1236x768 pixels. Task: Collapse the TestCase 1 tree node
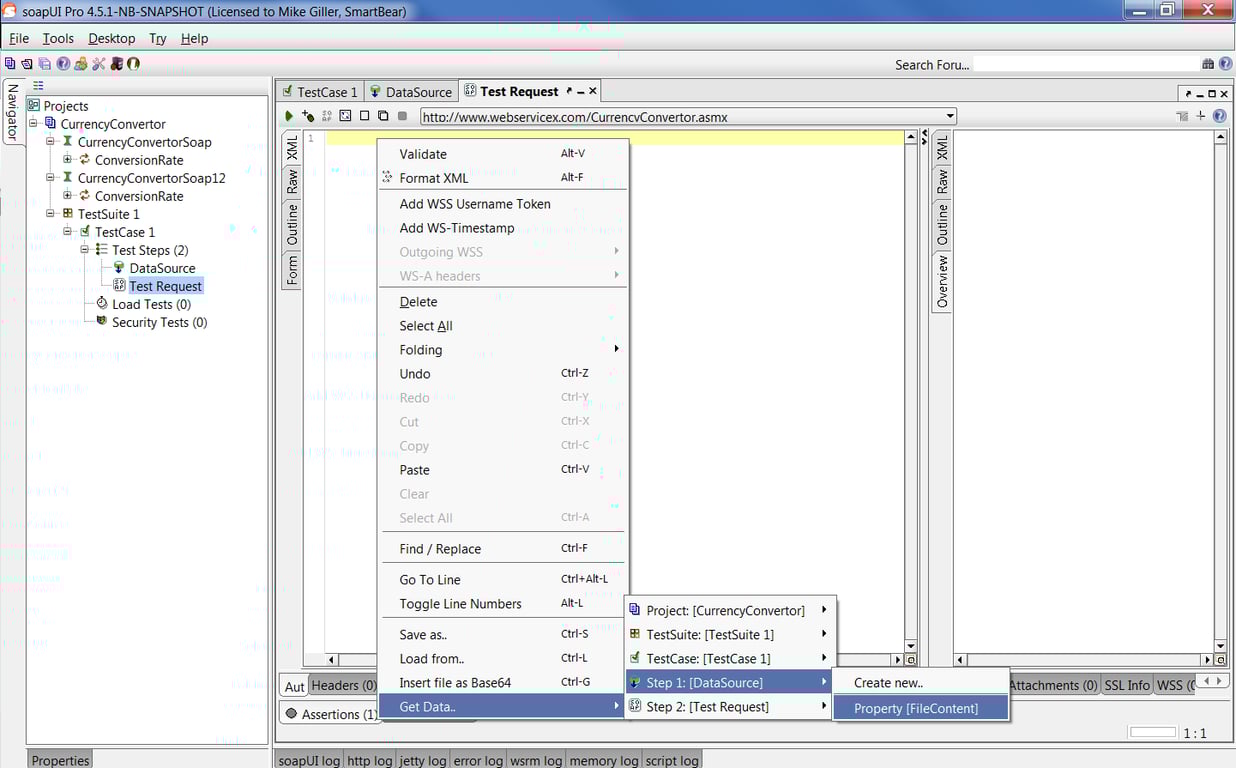pyautogui.click(x=68, y=232)
